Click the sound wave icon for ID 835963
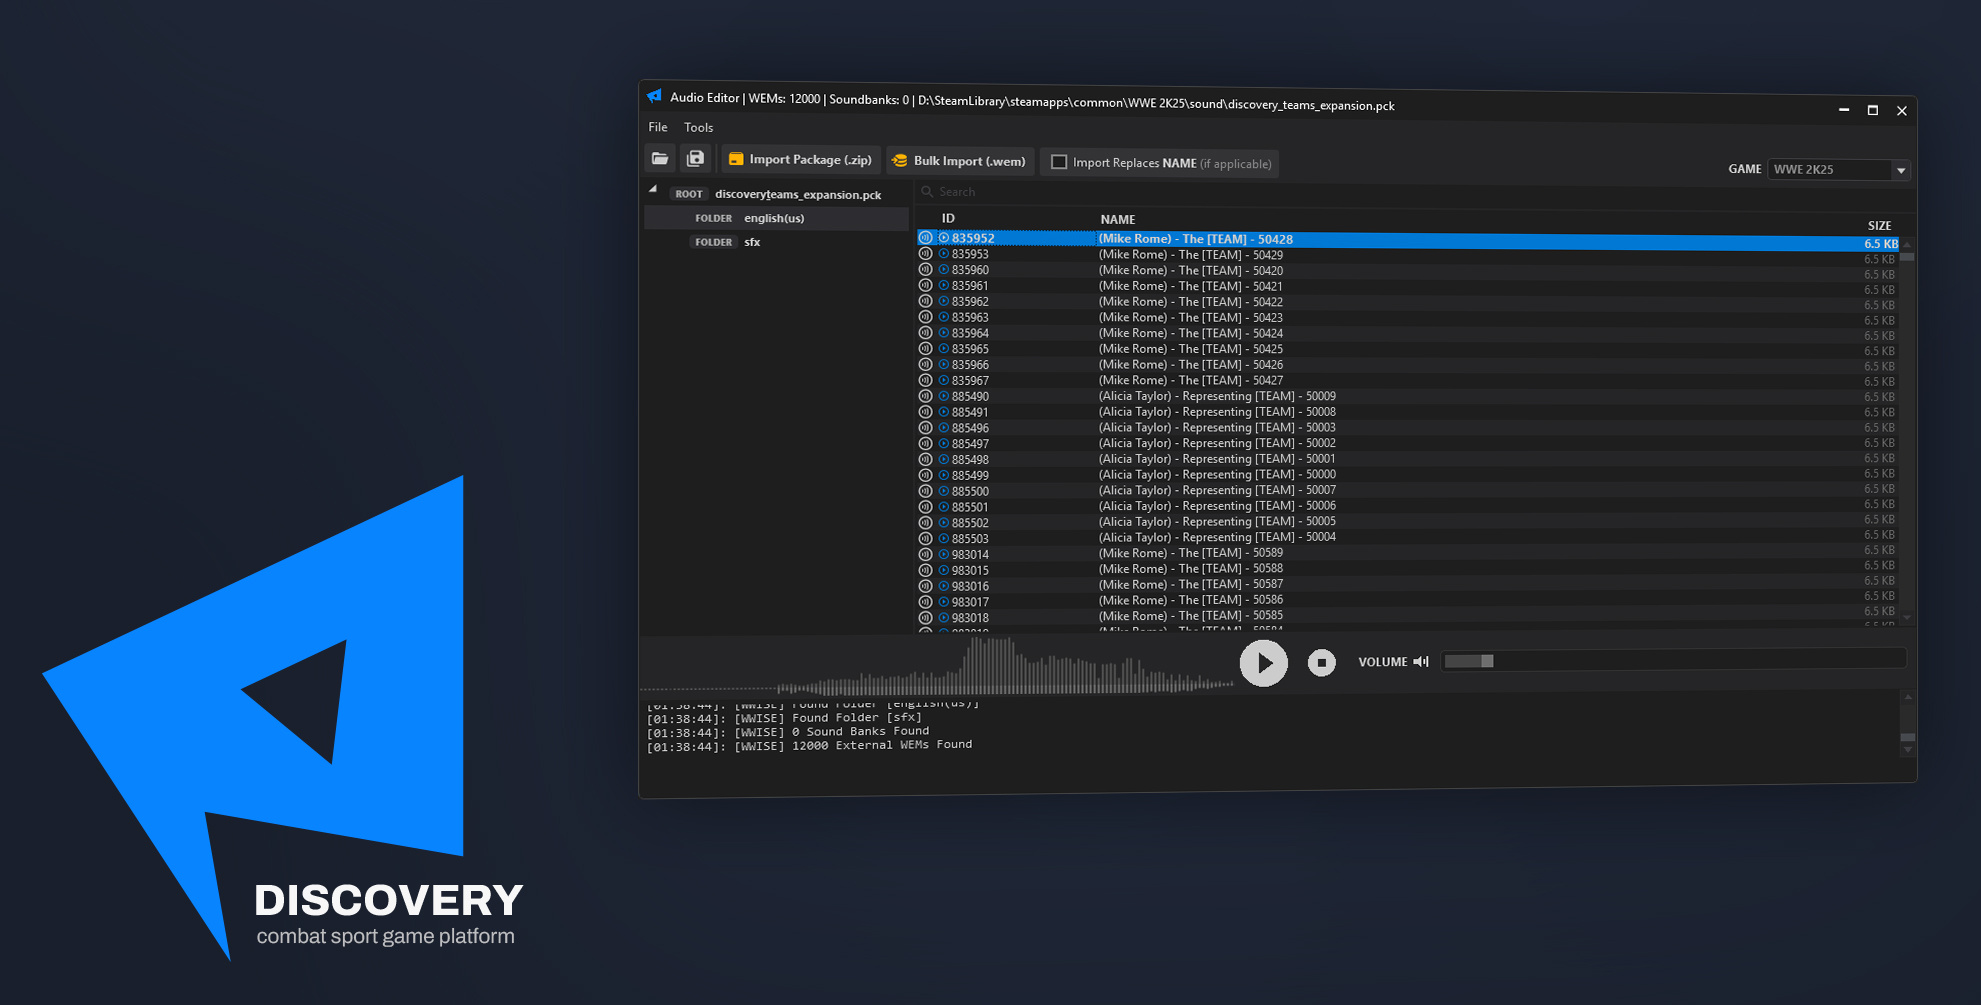Viewport: 1981px width, 1005px height. (x=925, y=317)
